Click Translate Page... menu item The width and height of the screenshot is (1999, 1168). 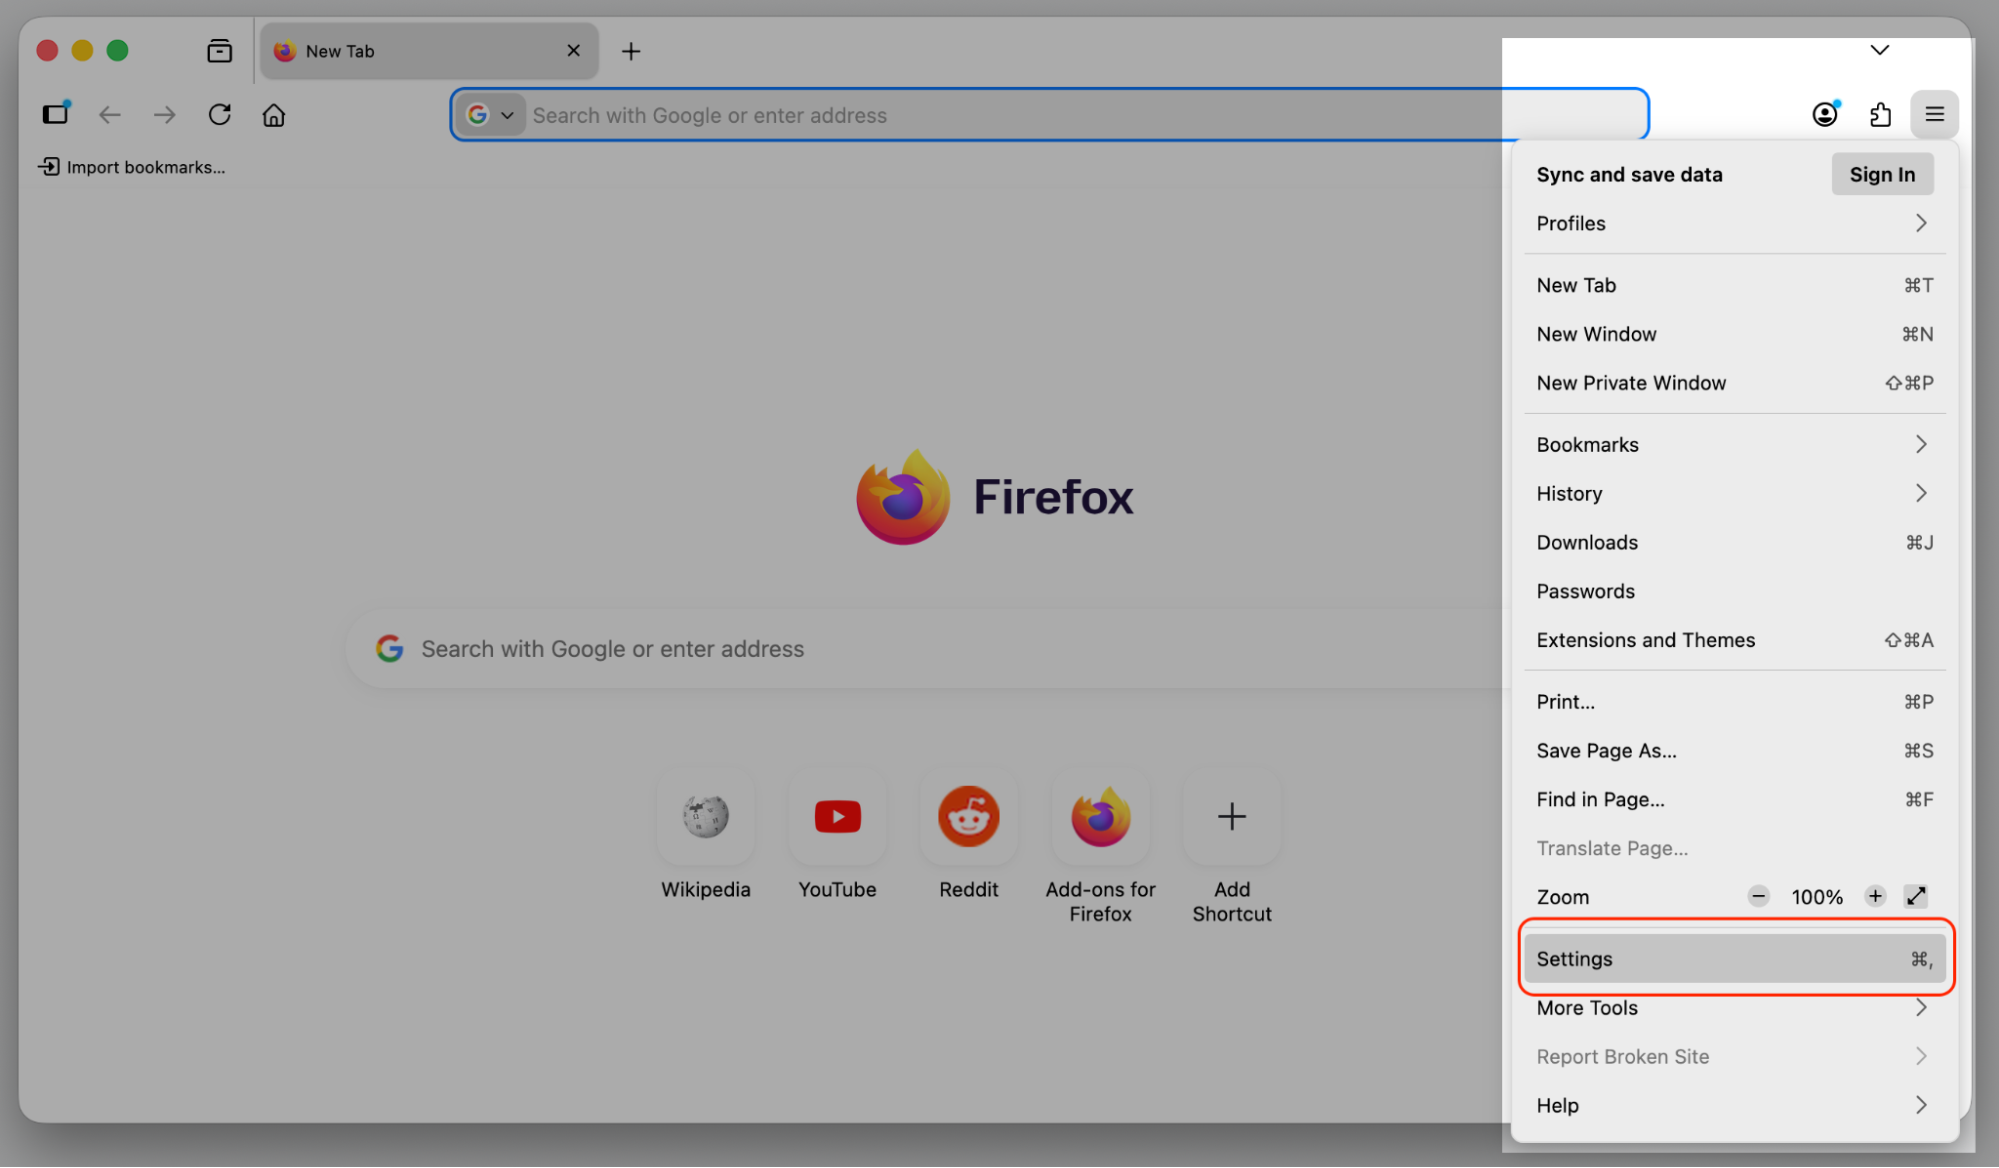pos(1735,848)
